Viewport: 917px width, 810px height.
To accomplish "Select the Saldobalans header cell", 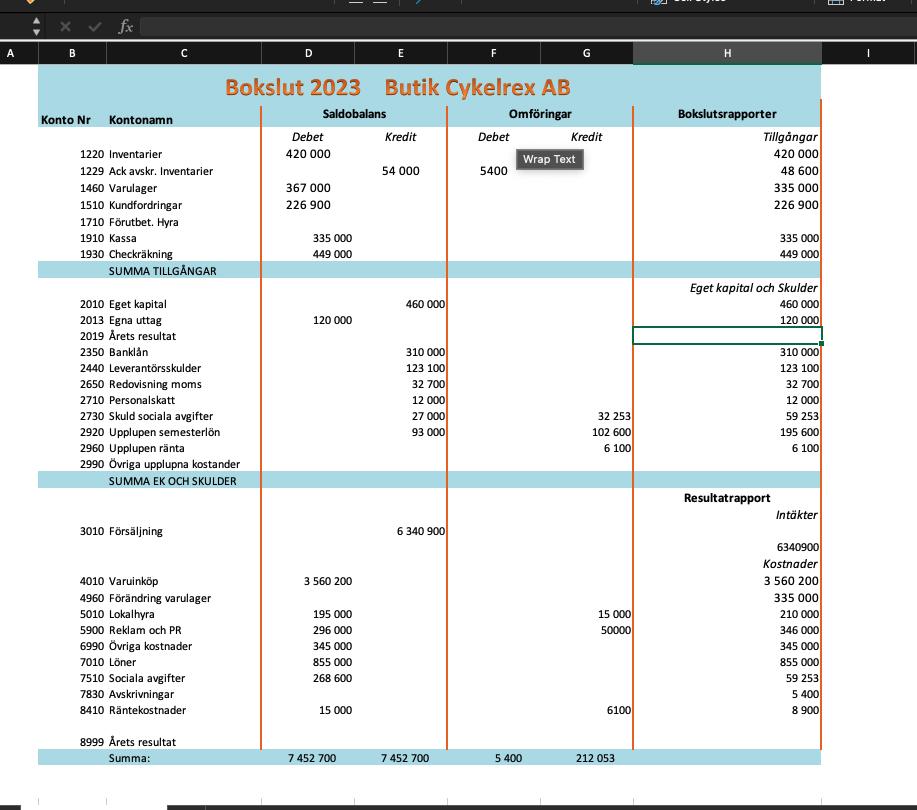I will pyautogui.click(x=354, y=114).
